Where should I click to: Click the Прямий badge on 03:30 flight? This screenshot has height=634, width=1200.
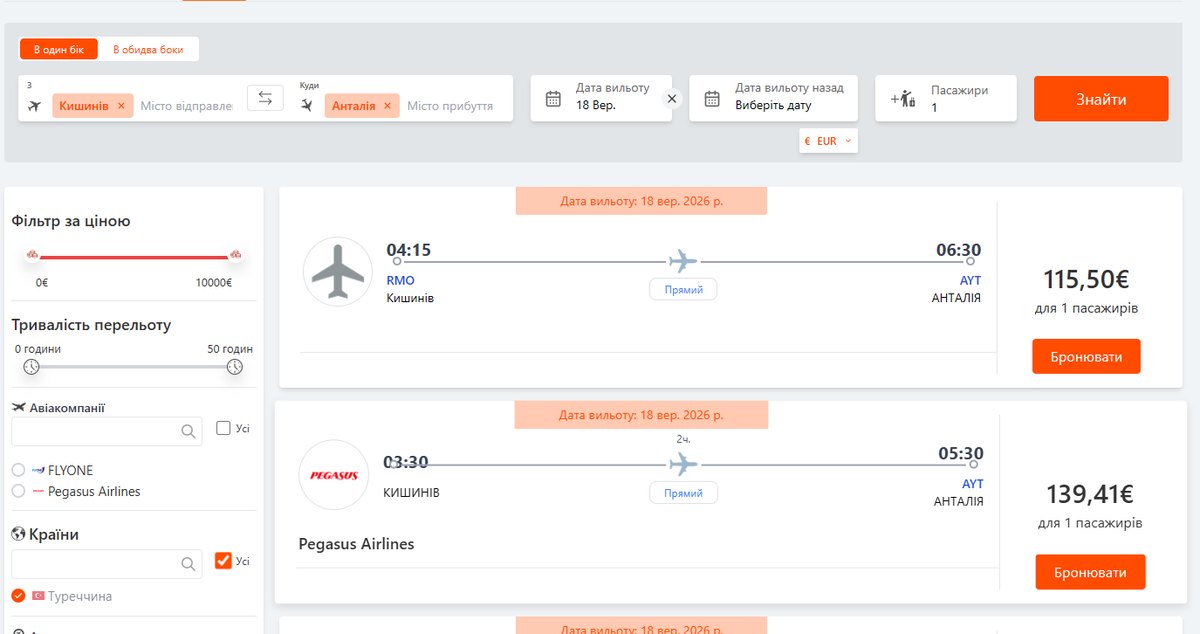pyautogui.click(x=683, y=493)
